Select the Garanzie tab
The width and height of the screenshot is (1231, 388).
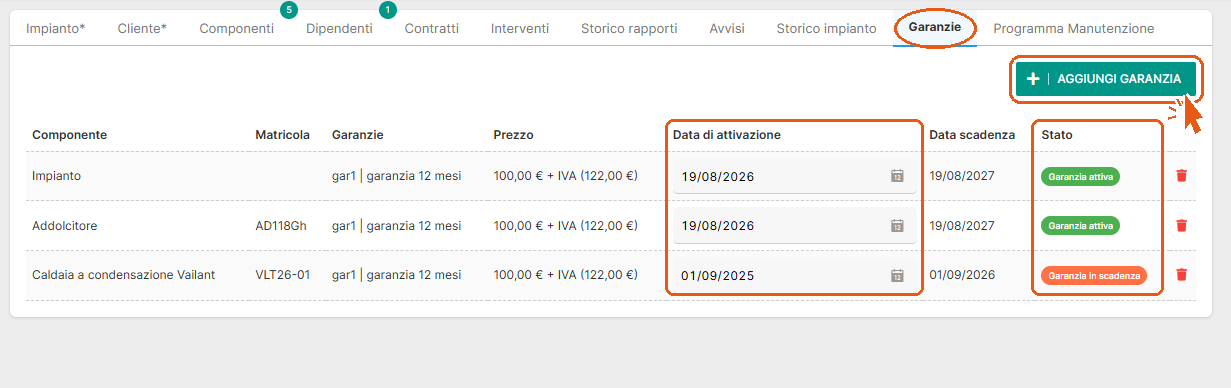935,27
